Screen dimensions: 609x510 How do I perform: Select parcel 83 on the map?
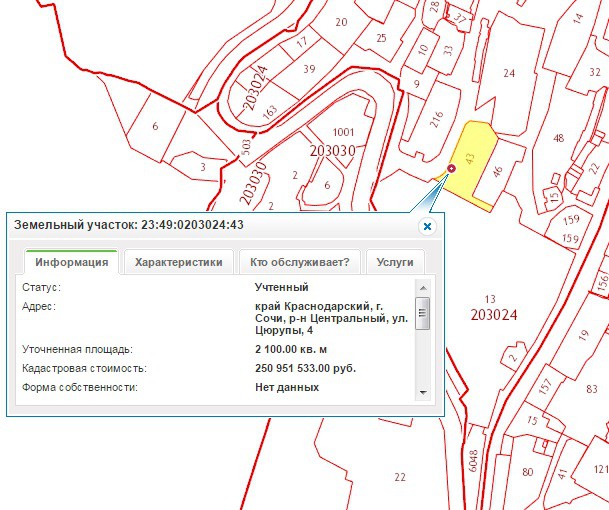coord(592,389)
